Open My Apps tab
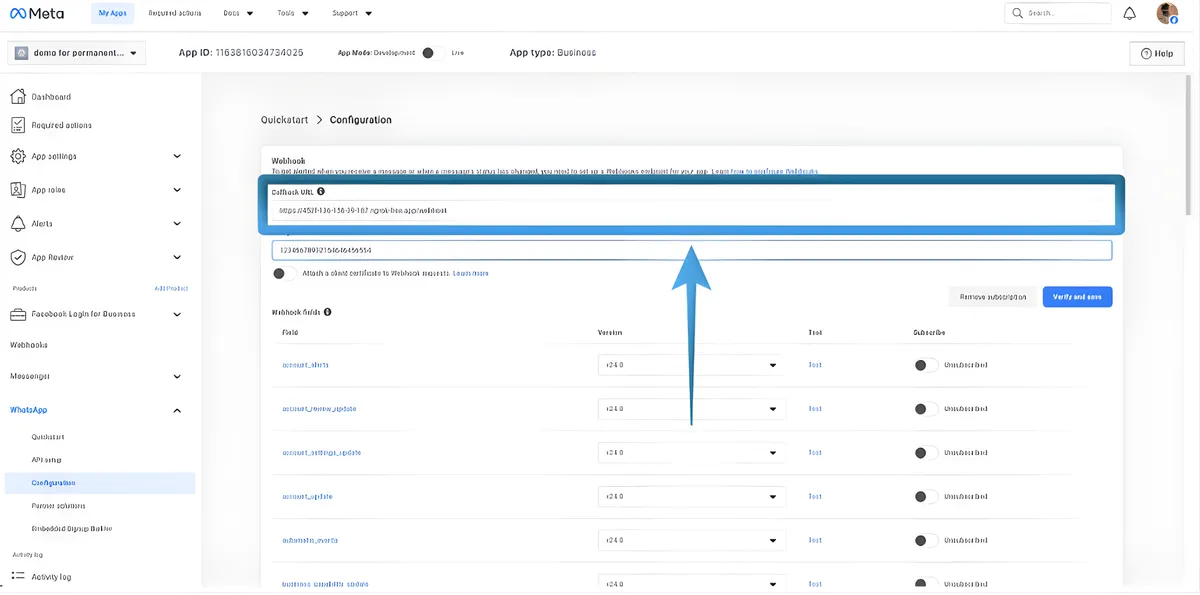Screen dimensions: 1200x595 click(x=112, y=13)
